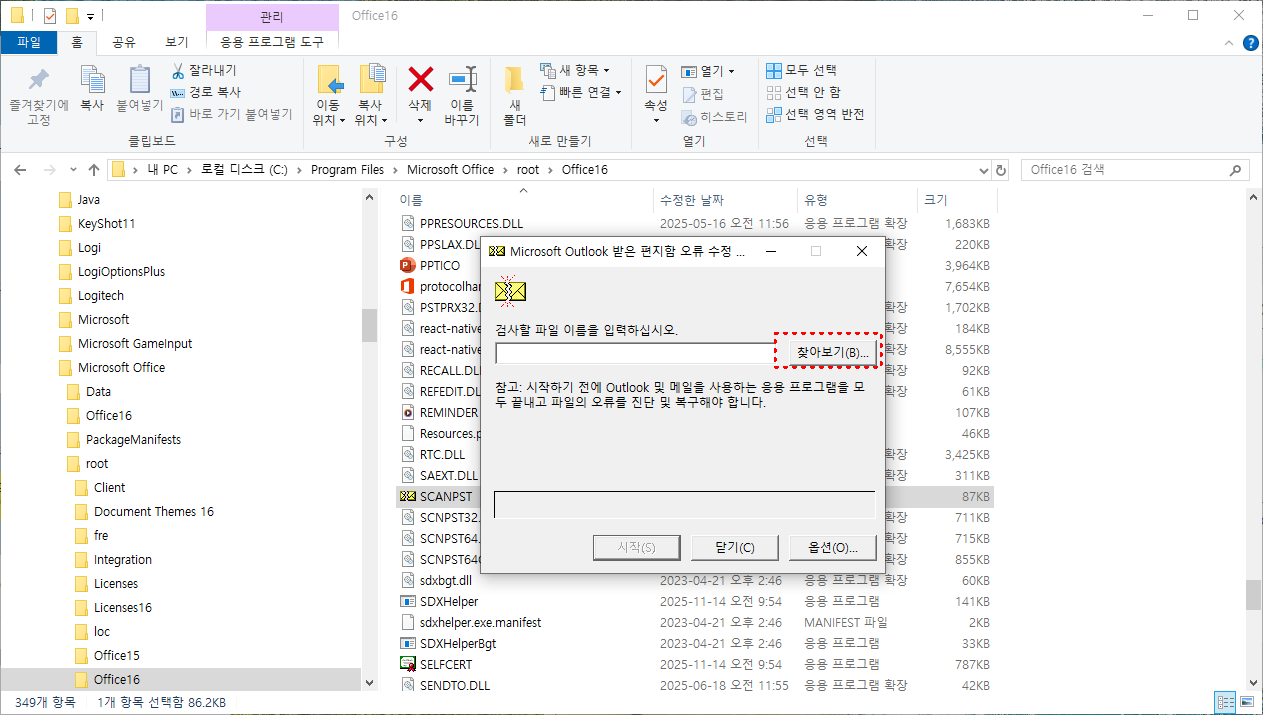Open the 응용 프로그램 도구 tab

[272, 42]
